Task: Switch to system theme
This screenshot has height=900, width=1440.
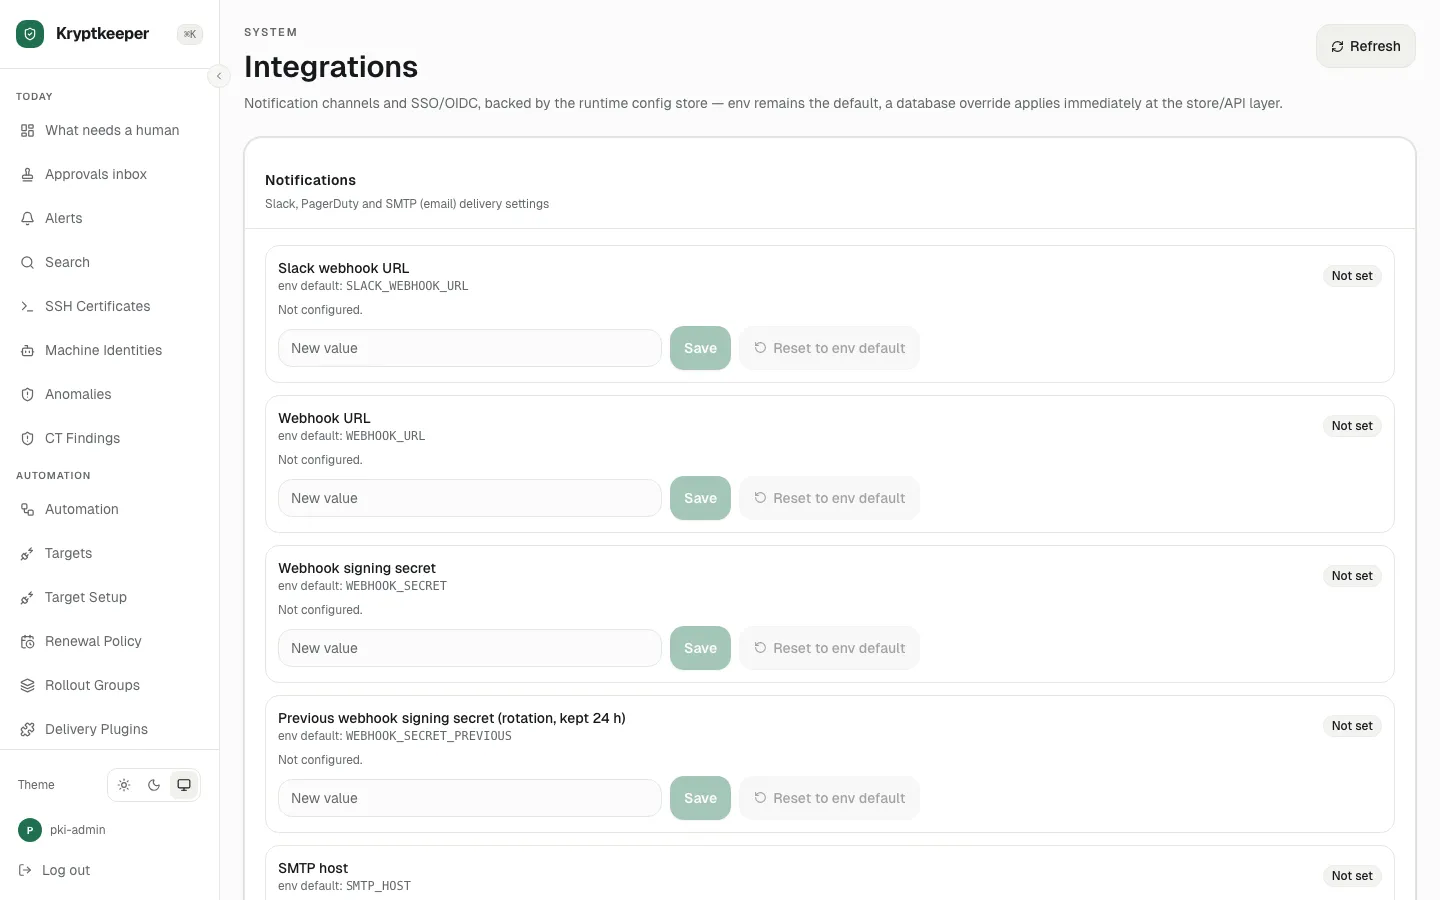Action: (x=184, y=785)
